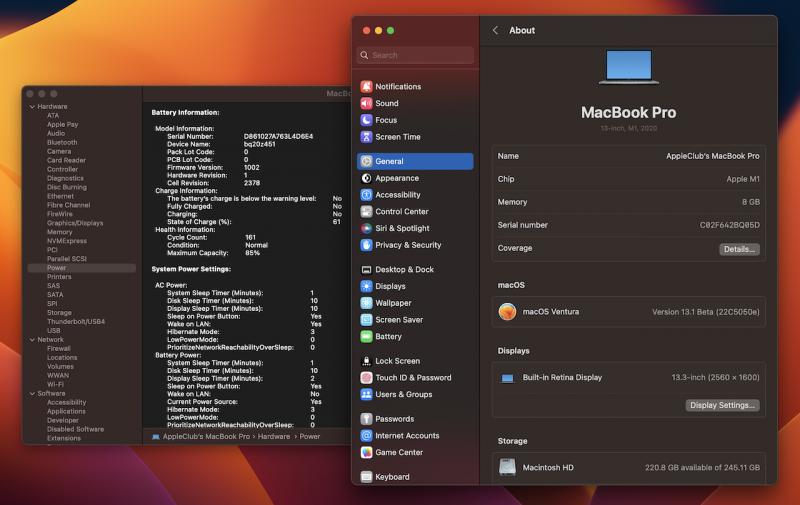Select Memory in the Hardware list

tap(60, 232)
